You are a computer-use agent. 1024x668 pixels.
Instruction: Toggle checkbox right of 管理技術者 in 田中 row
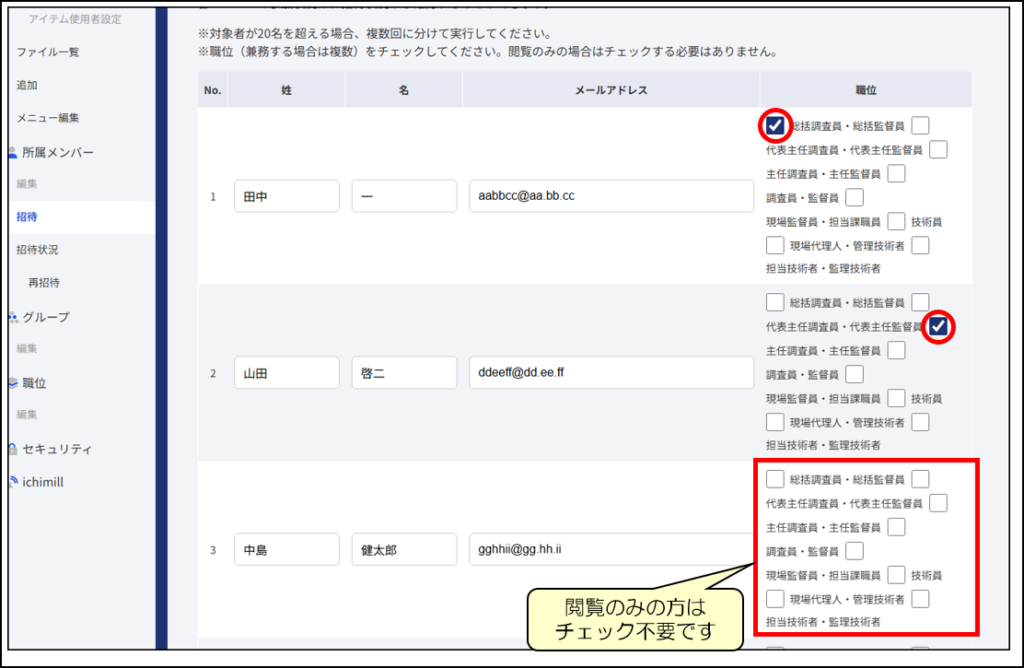(x=920, y=246)
